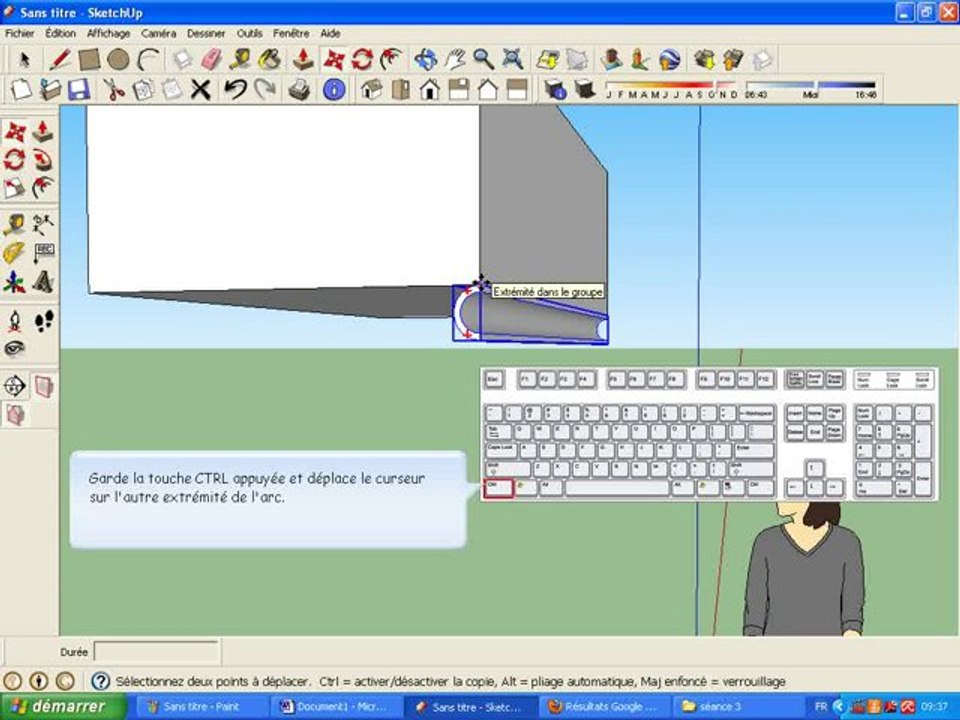Click the Zoom Extents tool
The width and height of the screenshot is (960, 720).
point(513,60)
